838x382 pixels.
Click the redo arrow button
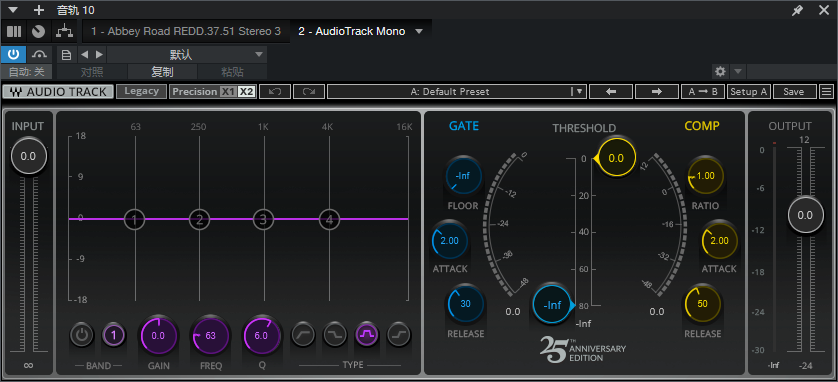[x=308, y=92]
